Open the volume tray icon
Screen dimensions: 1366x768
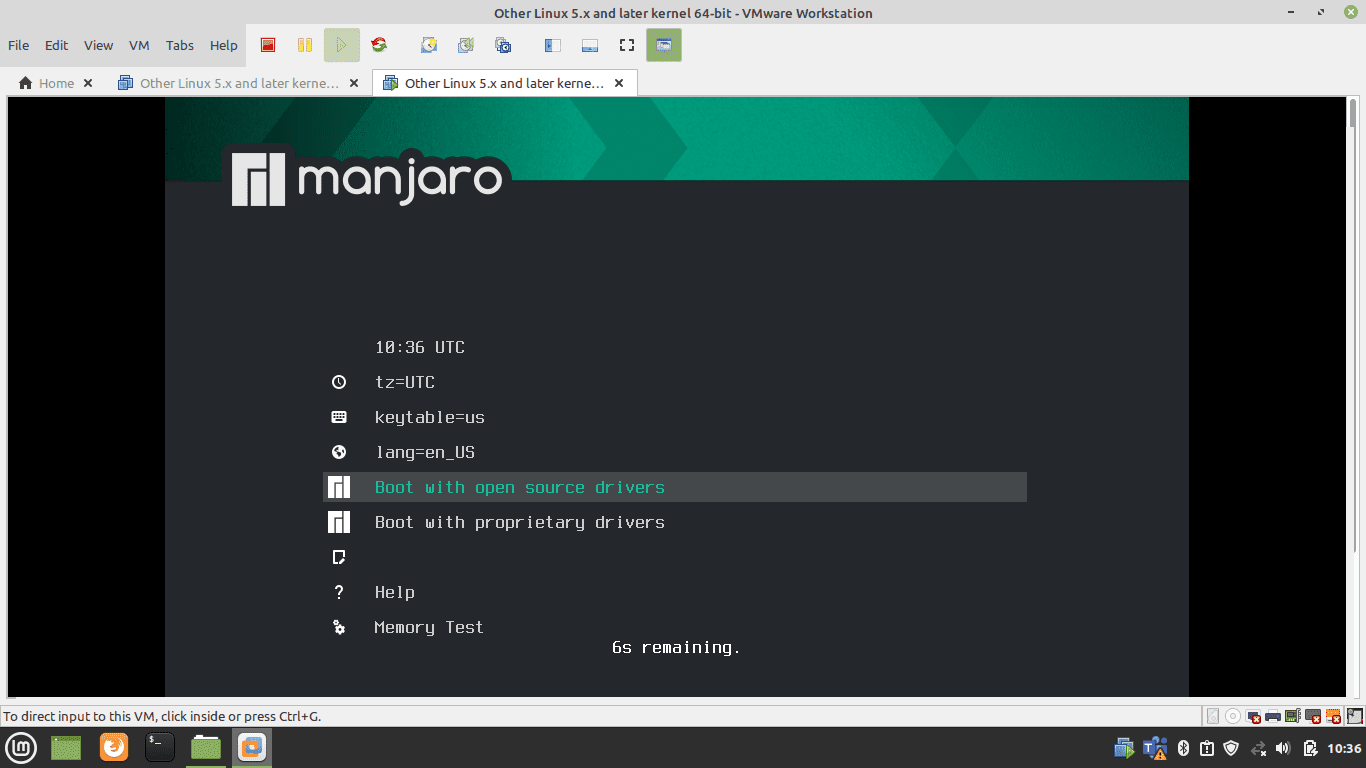(x=1284, y=748)
